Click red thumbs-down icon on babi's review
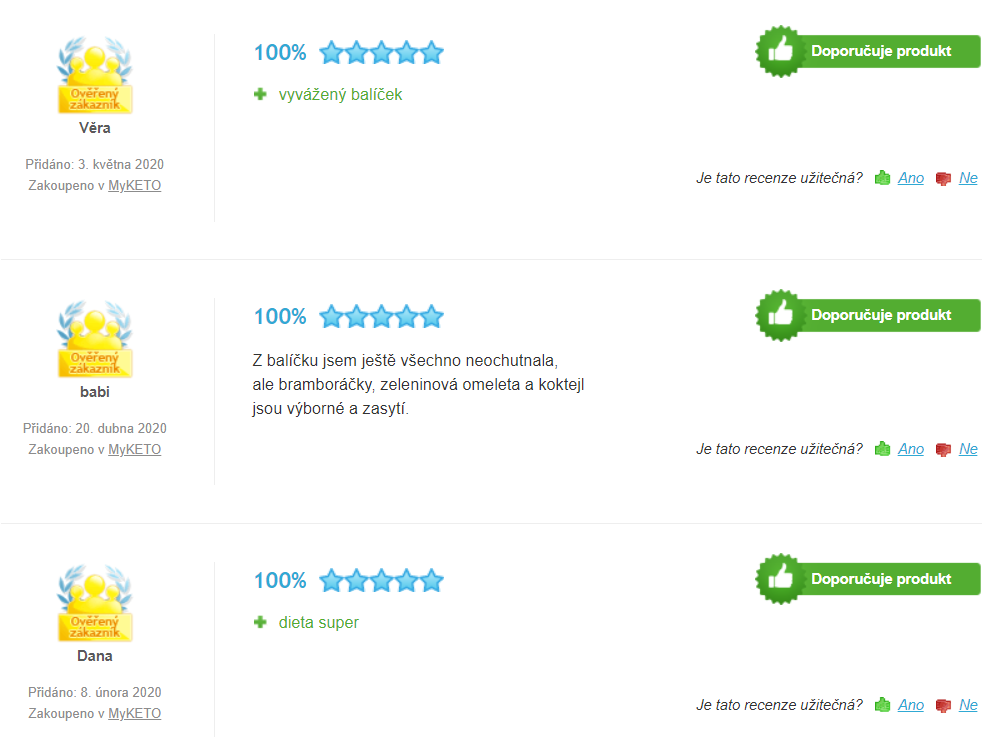The height and width of the screenshot is (737, 1001). coord(943,450)
